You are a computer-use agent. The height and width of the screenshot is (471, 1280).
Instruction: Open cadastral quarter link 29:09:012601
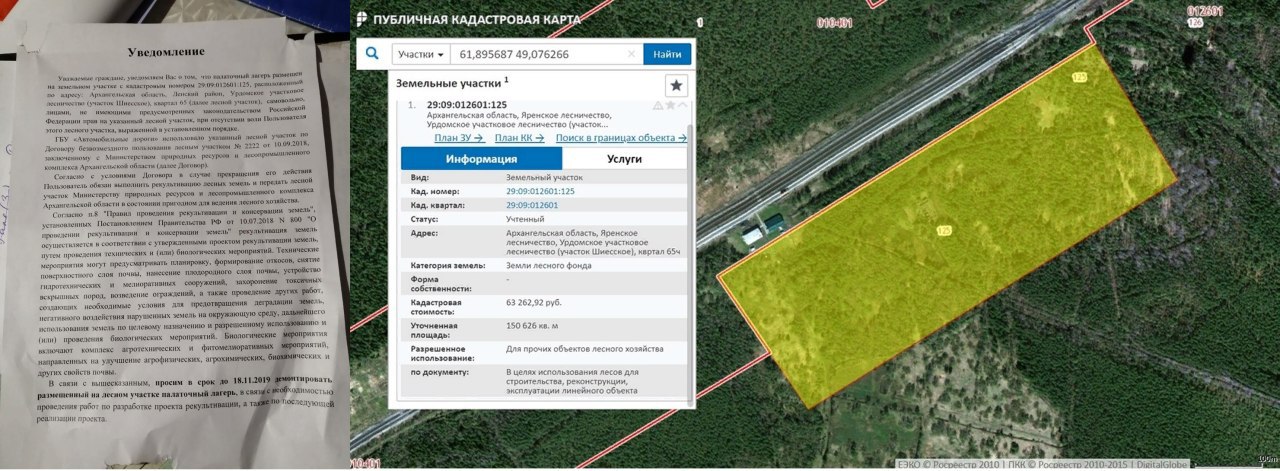tap(532, 204)
